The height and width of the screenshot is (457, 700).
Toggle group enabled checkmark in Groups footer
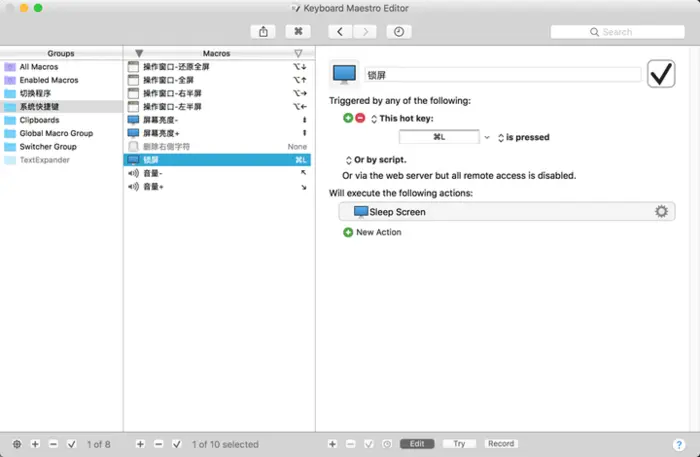click(x=71, y=444)
